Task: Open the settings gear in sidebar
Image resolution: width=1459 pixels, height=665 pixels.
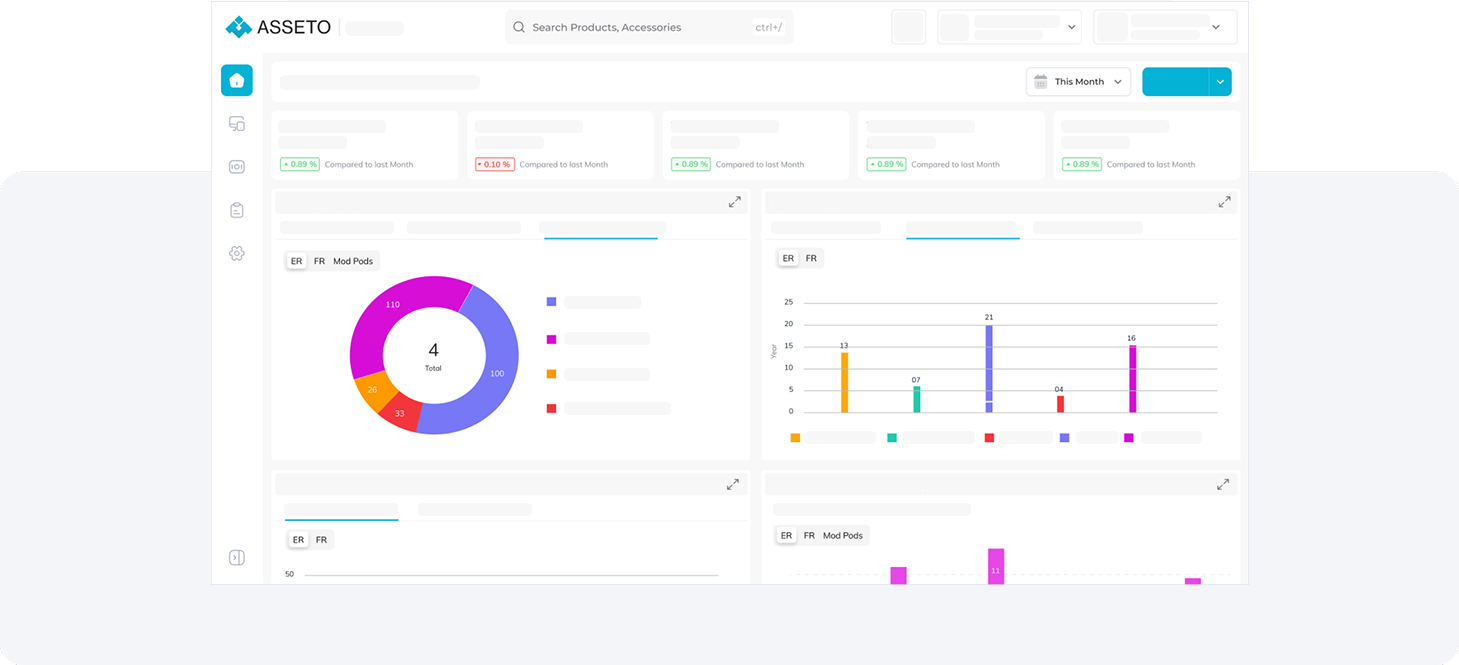Action: click(x=237, y=254)
